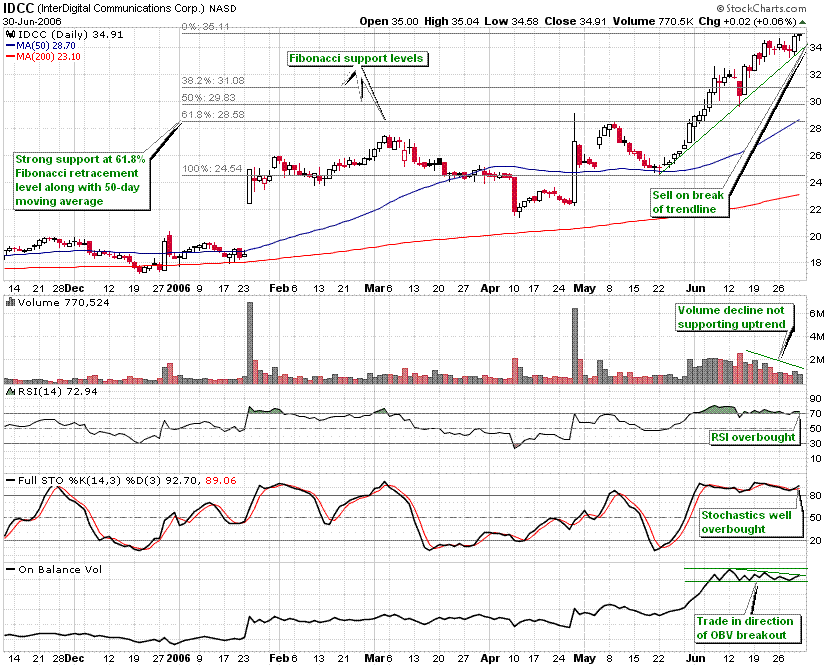The width and height of the screenshot is (830, 665).
Task: Click the Chg +0.02 (+0.06%) value
Action: pyautogui.click(x=747, y=21)
